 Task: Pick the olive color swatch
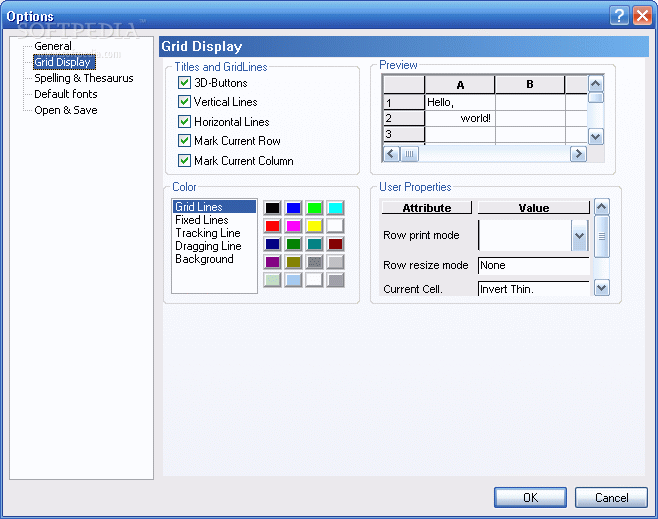point(293,262)
